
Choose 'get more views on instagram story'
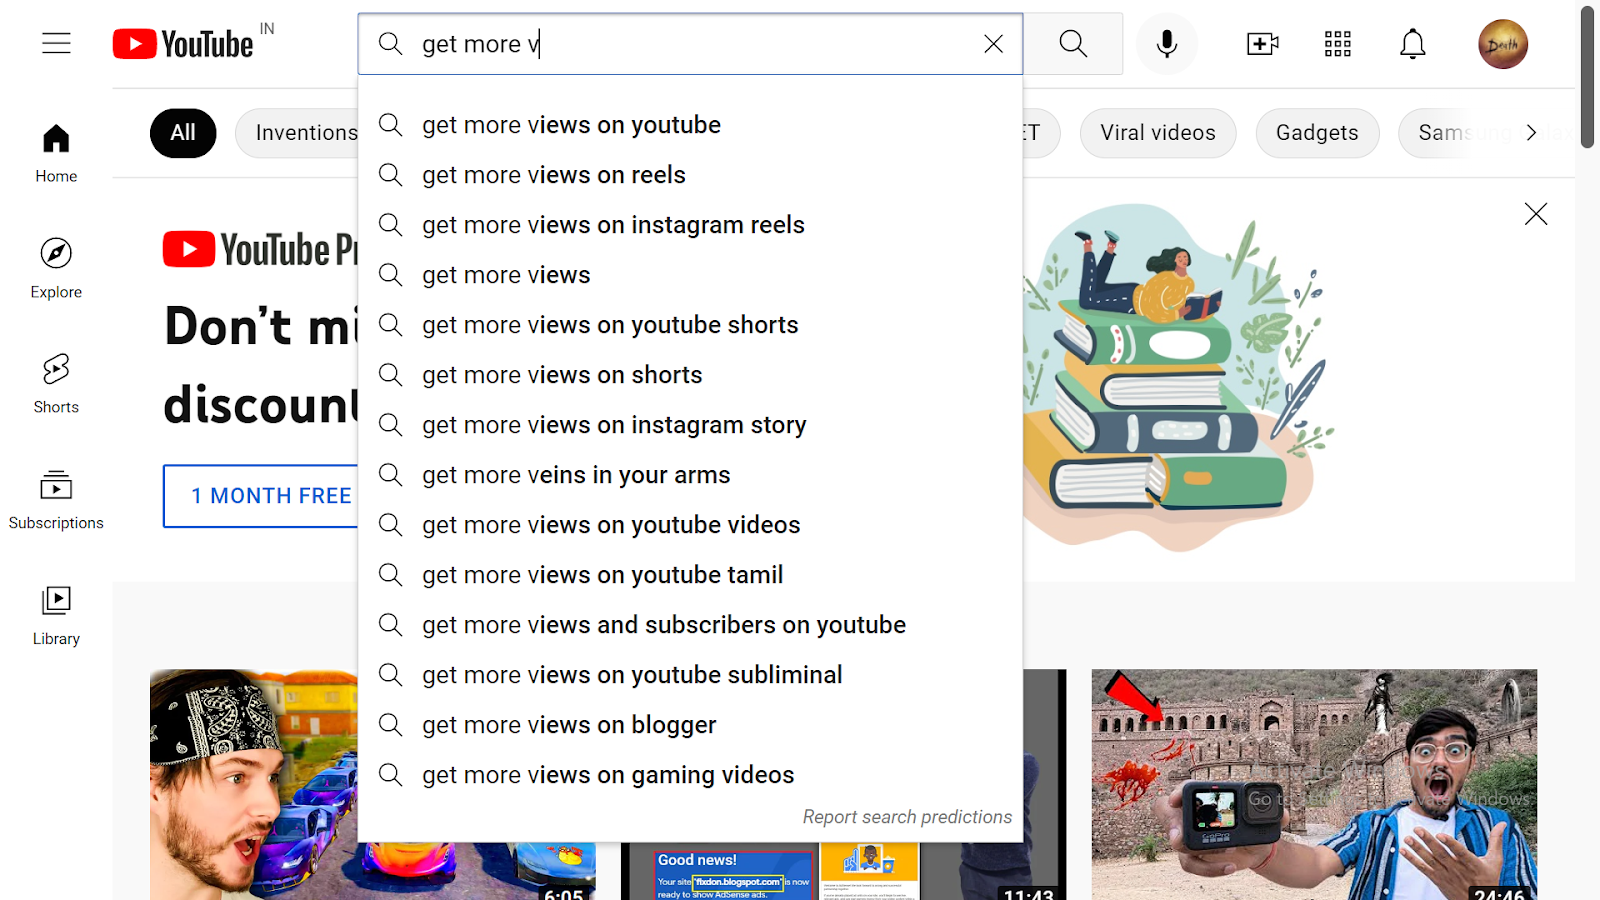[x=690, y=425]
